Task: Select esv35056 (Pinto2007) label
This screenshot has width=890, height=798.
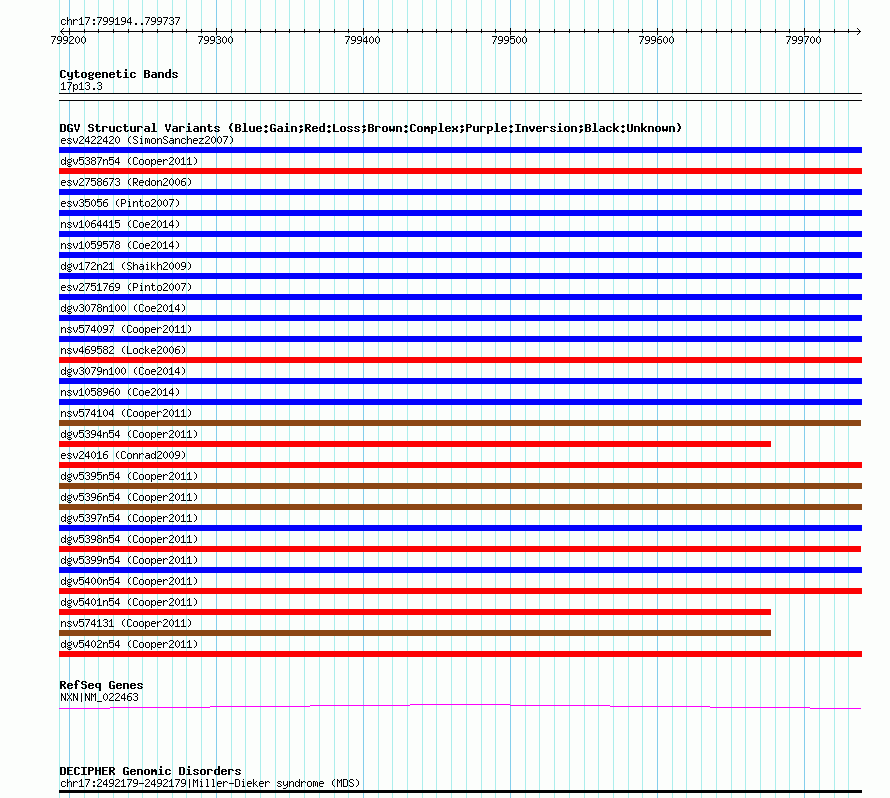Action: 120,203
